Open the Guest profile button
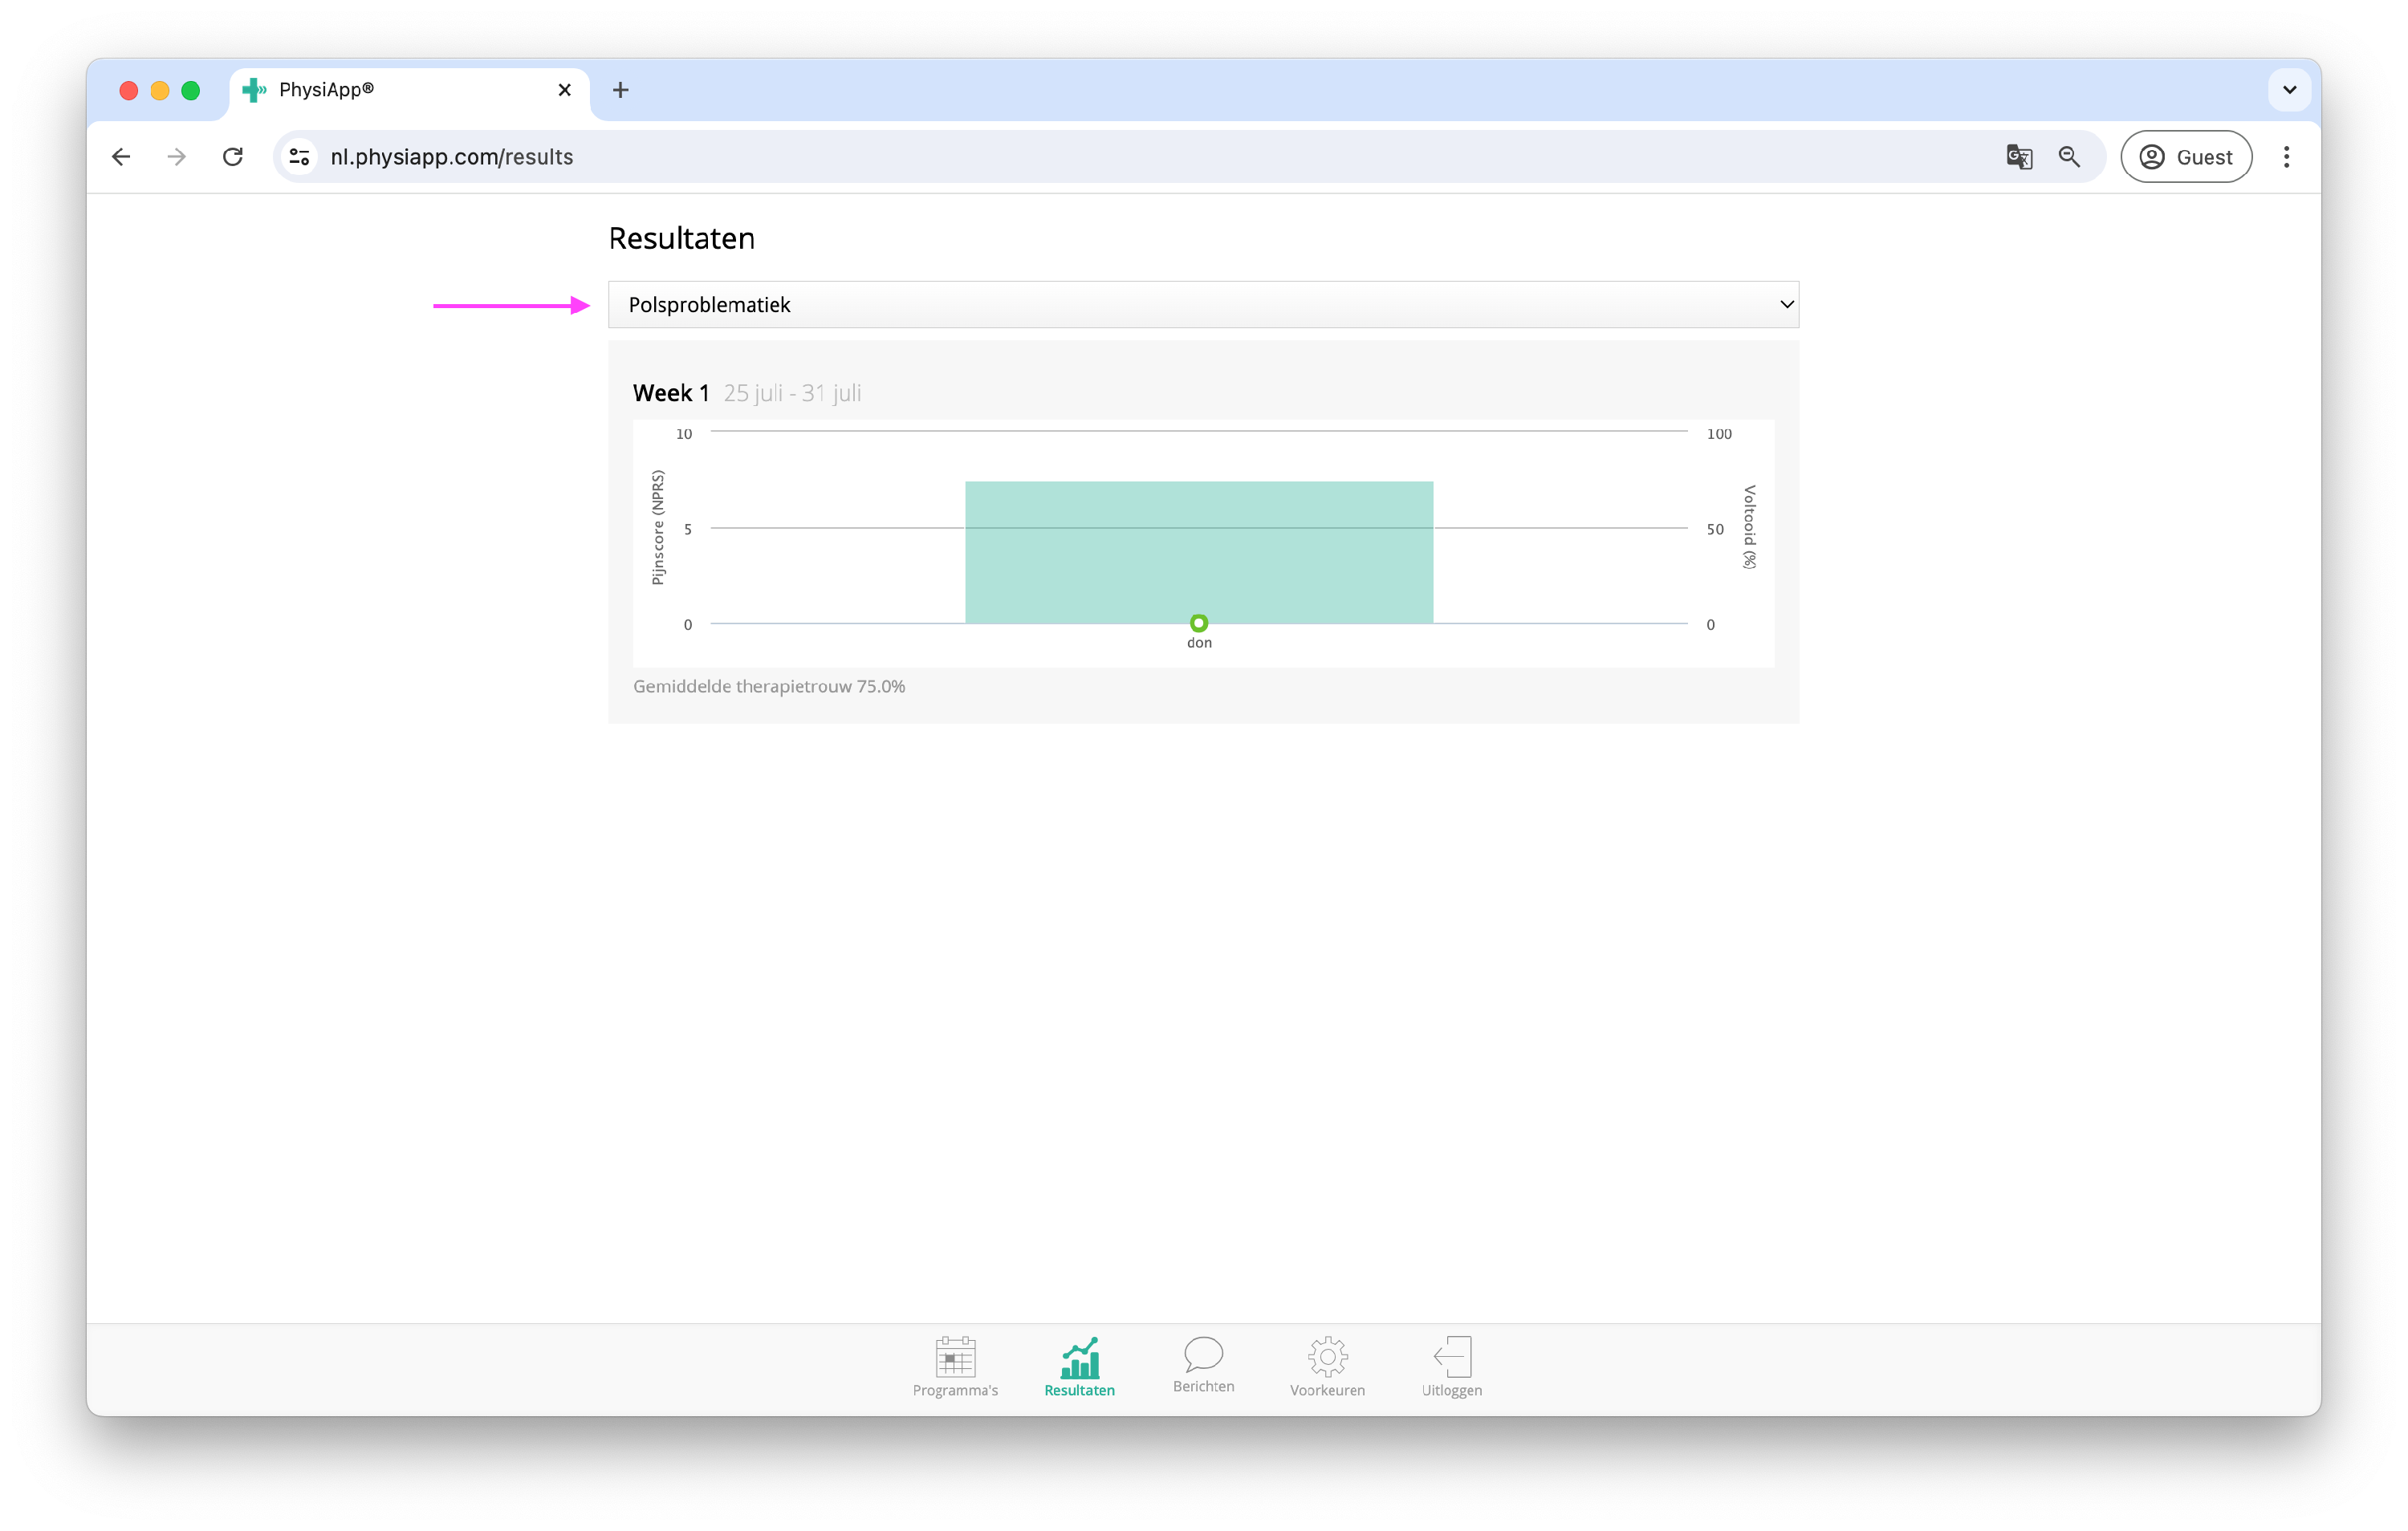2408x1531 pixels. click(2186, 156)
